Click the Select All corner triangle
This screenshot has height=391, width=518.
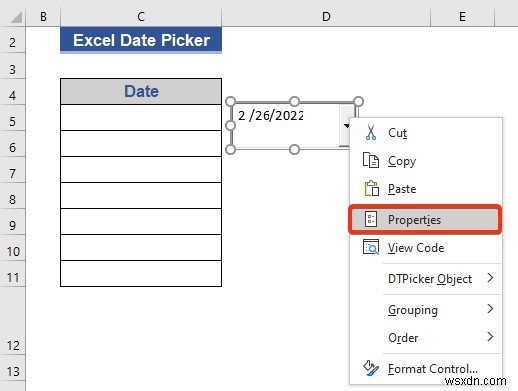16,17
